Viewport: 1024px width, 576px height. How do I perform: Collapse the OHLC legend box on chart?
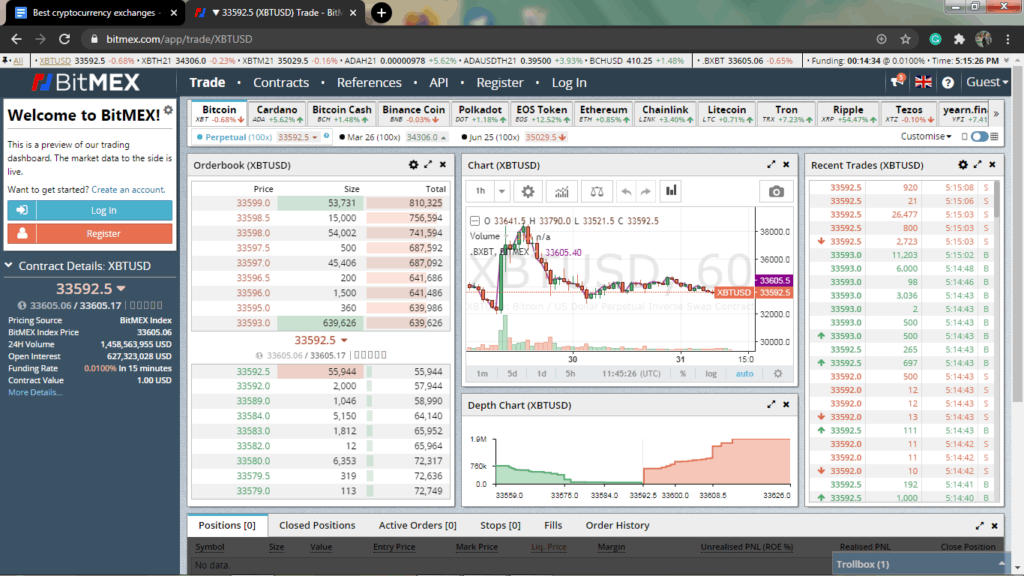[475, 221]
